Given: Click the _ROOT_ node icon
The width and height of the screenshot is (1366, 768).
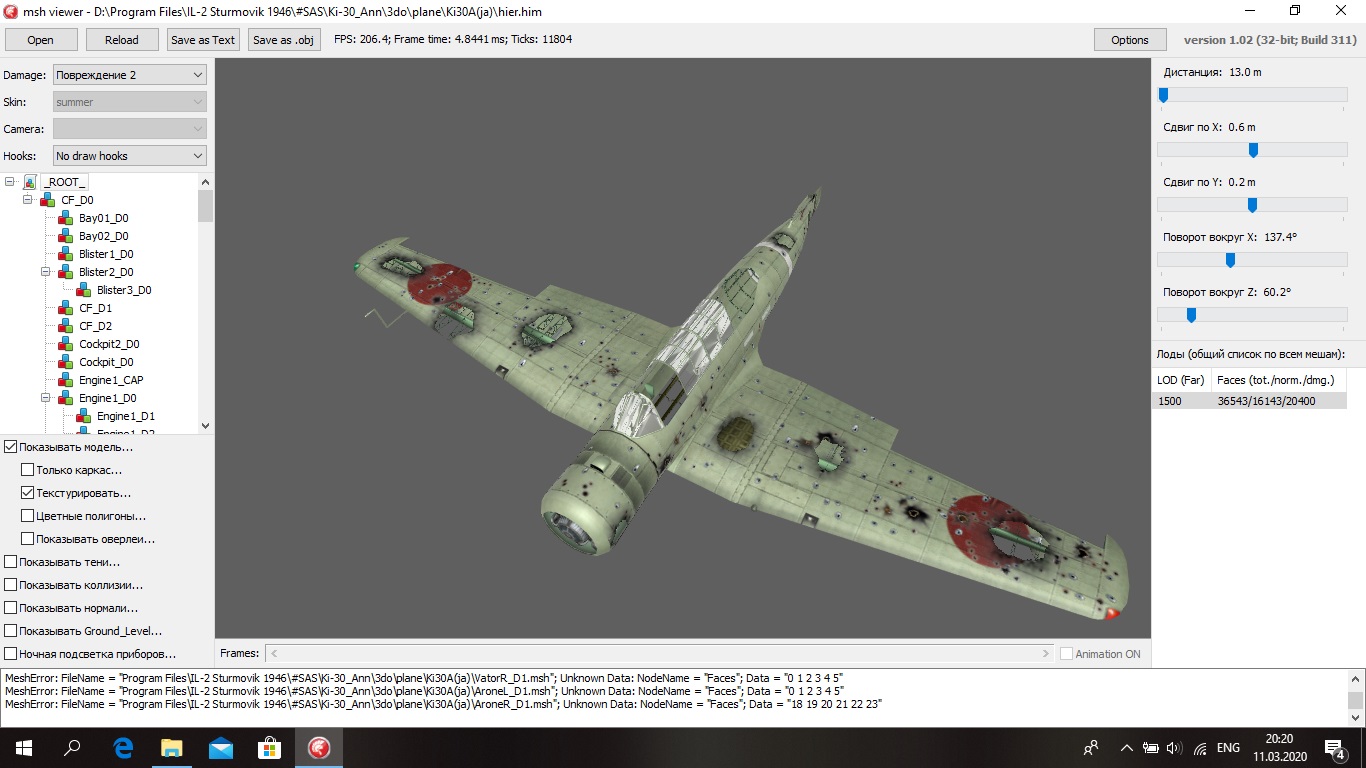Looking at the screenshot, I should point(30,182).
